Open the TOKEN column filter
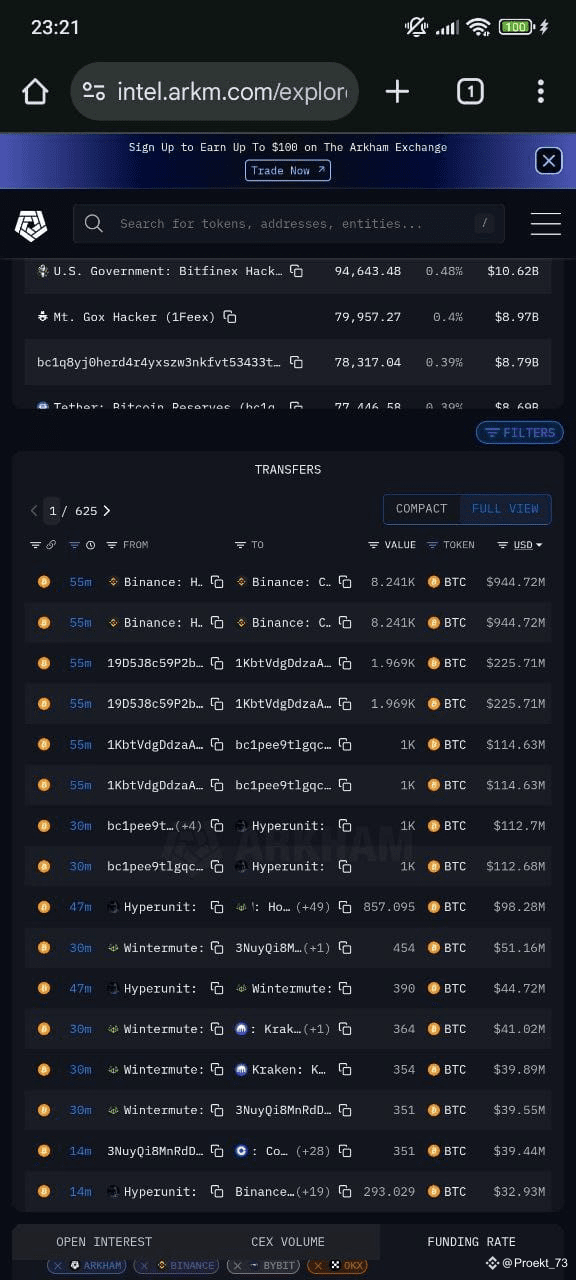The height and width of the screenshot is (1280, 576). coord(451,545)
